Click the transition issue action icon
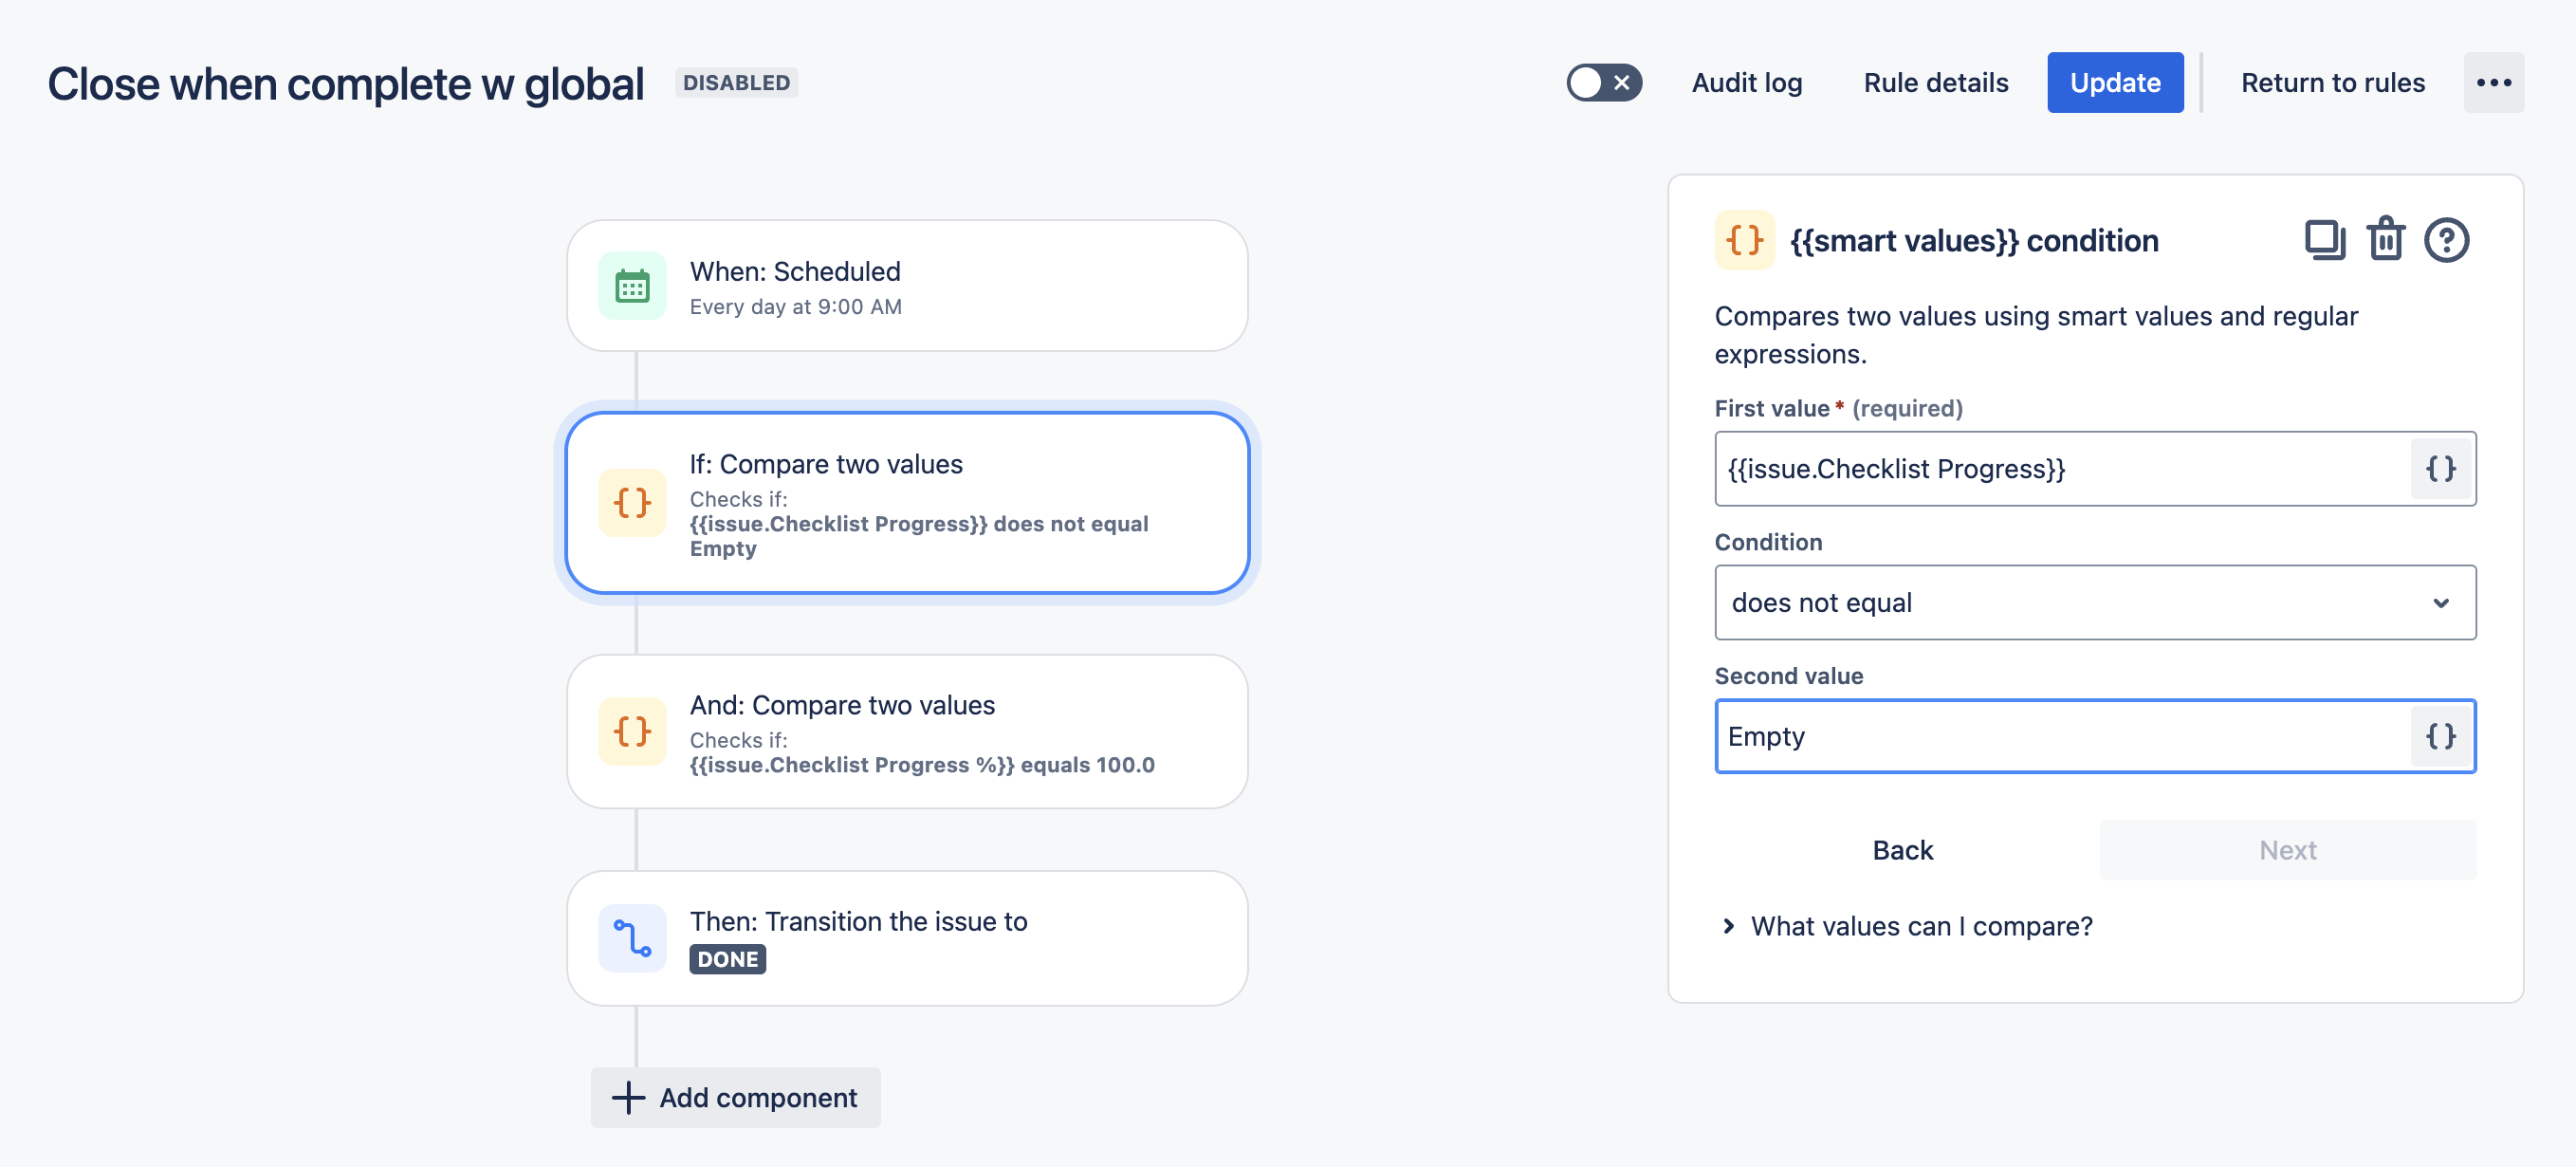2576x1167 pixels. (632, 938)
